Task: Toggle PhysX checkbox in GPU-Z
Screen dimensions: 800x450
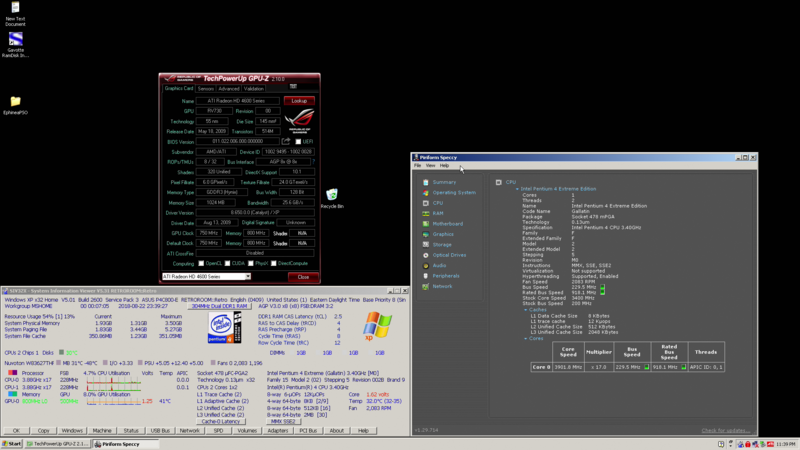Action: coord(251,264)
